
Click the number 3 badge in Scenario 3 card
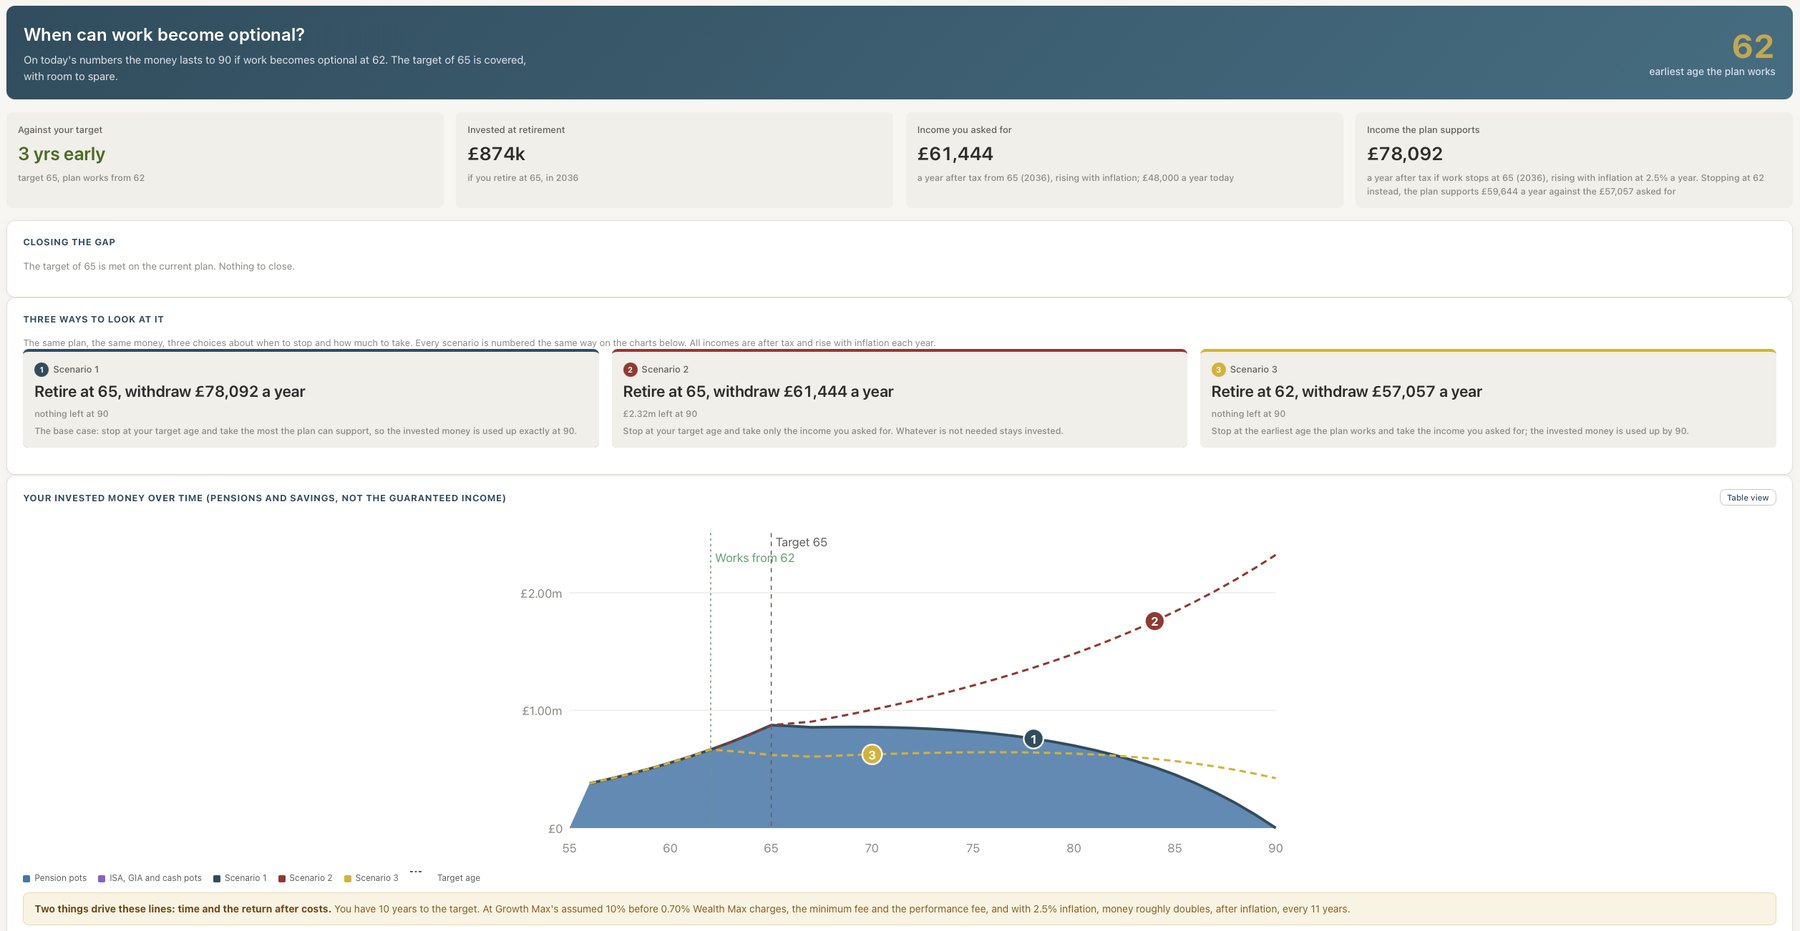click(1218, 370)
